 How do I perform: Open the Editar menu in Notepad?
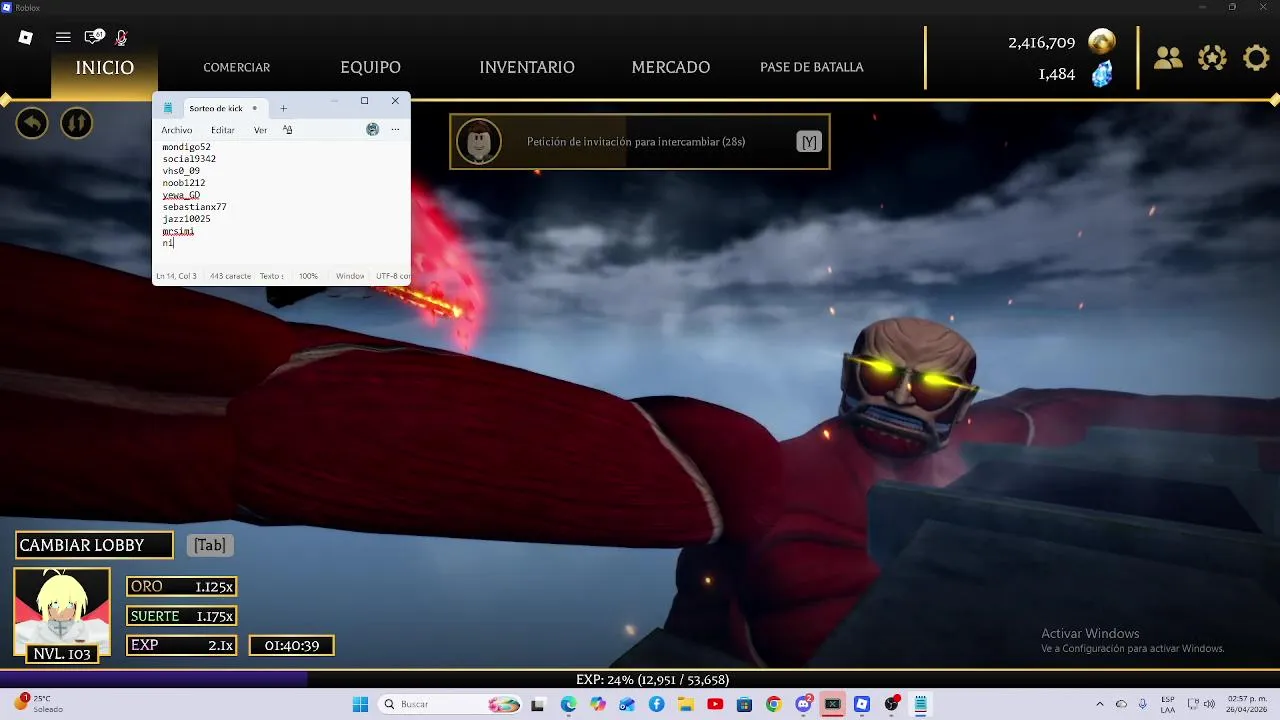(223, 130)
